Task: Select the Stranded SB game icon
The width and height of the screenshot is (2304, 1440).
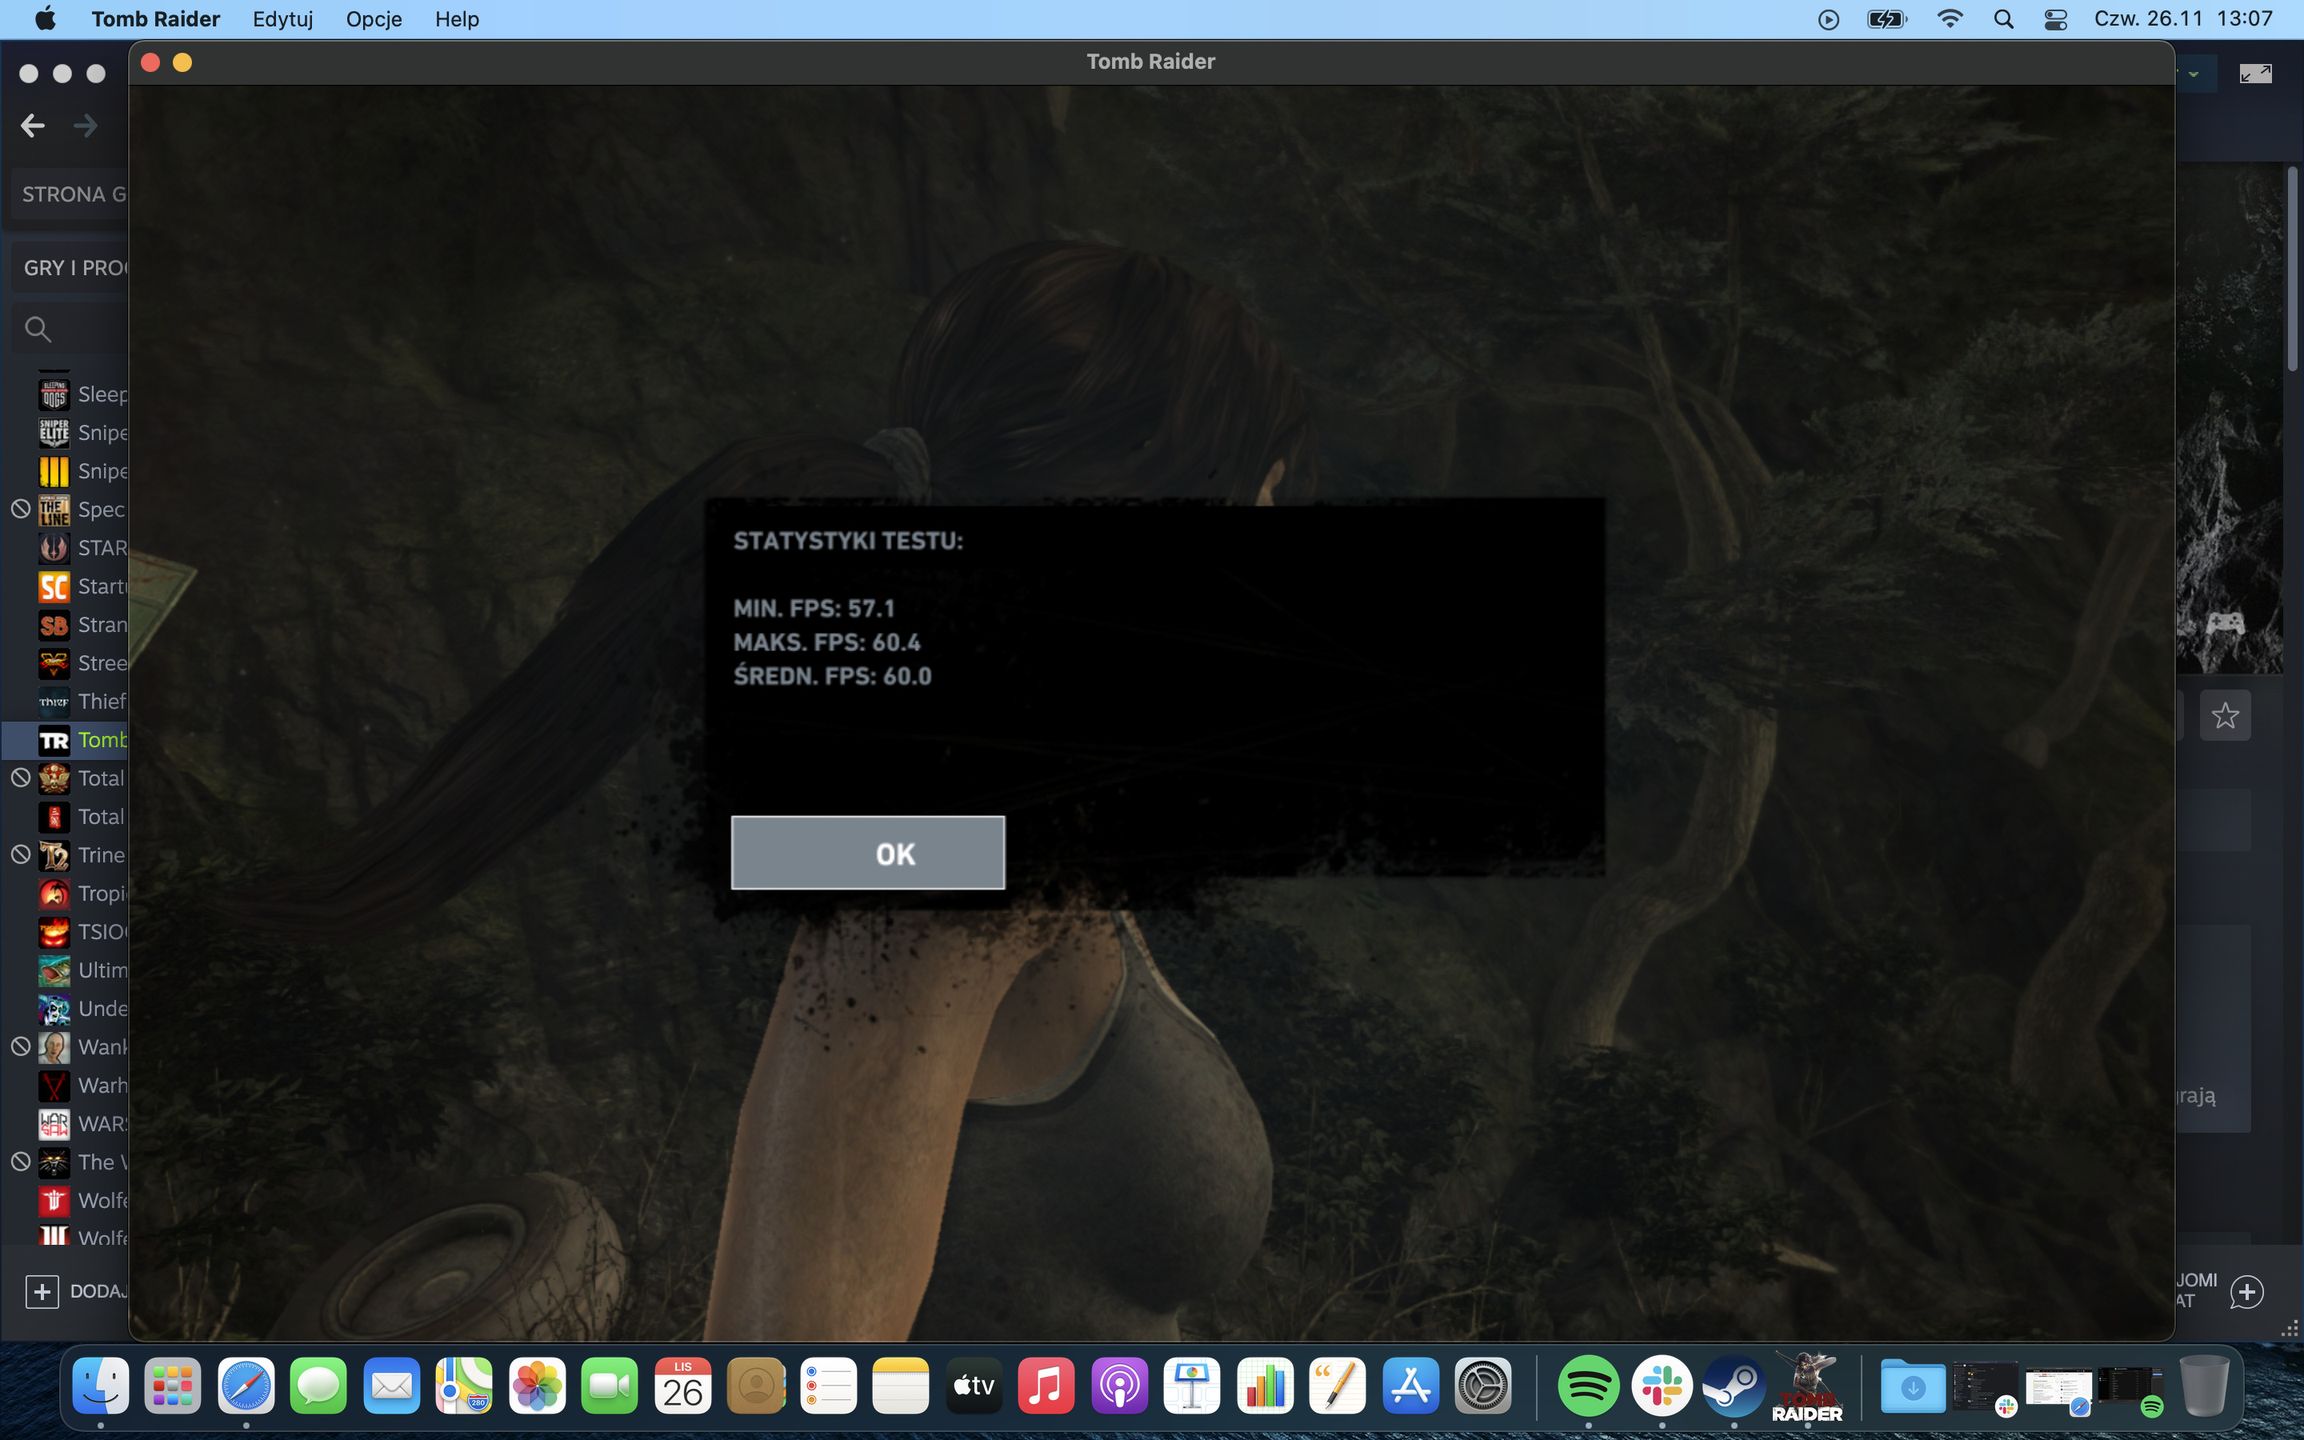Action: pos(54,625)
